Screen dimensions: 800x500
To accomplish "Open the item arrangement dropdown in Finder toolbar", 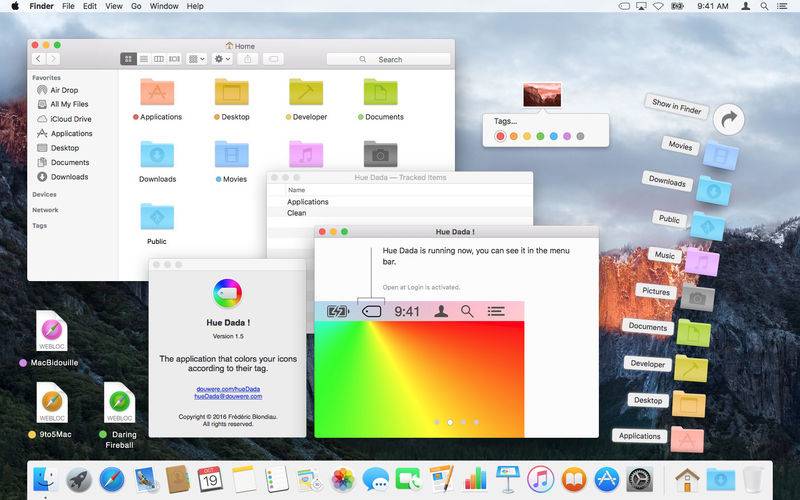I will point(196,59).
